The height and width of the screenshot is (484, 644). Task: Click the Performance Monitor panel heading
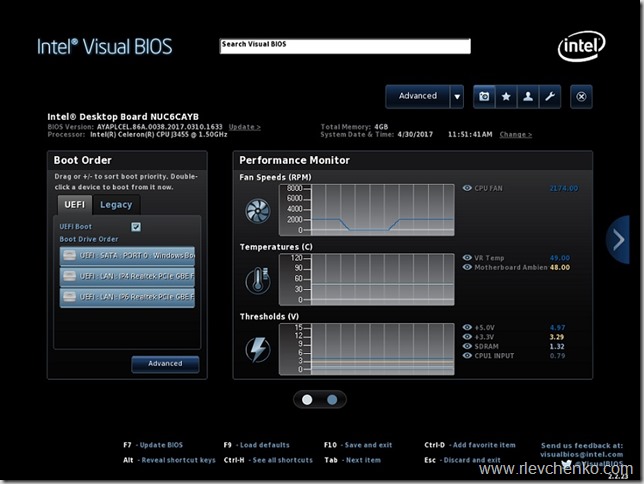tap(294, 160)
